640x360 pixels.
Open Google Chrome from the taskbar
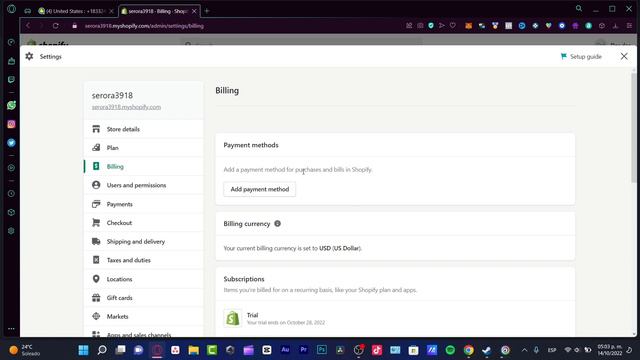click(469, 350)
